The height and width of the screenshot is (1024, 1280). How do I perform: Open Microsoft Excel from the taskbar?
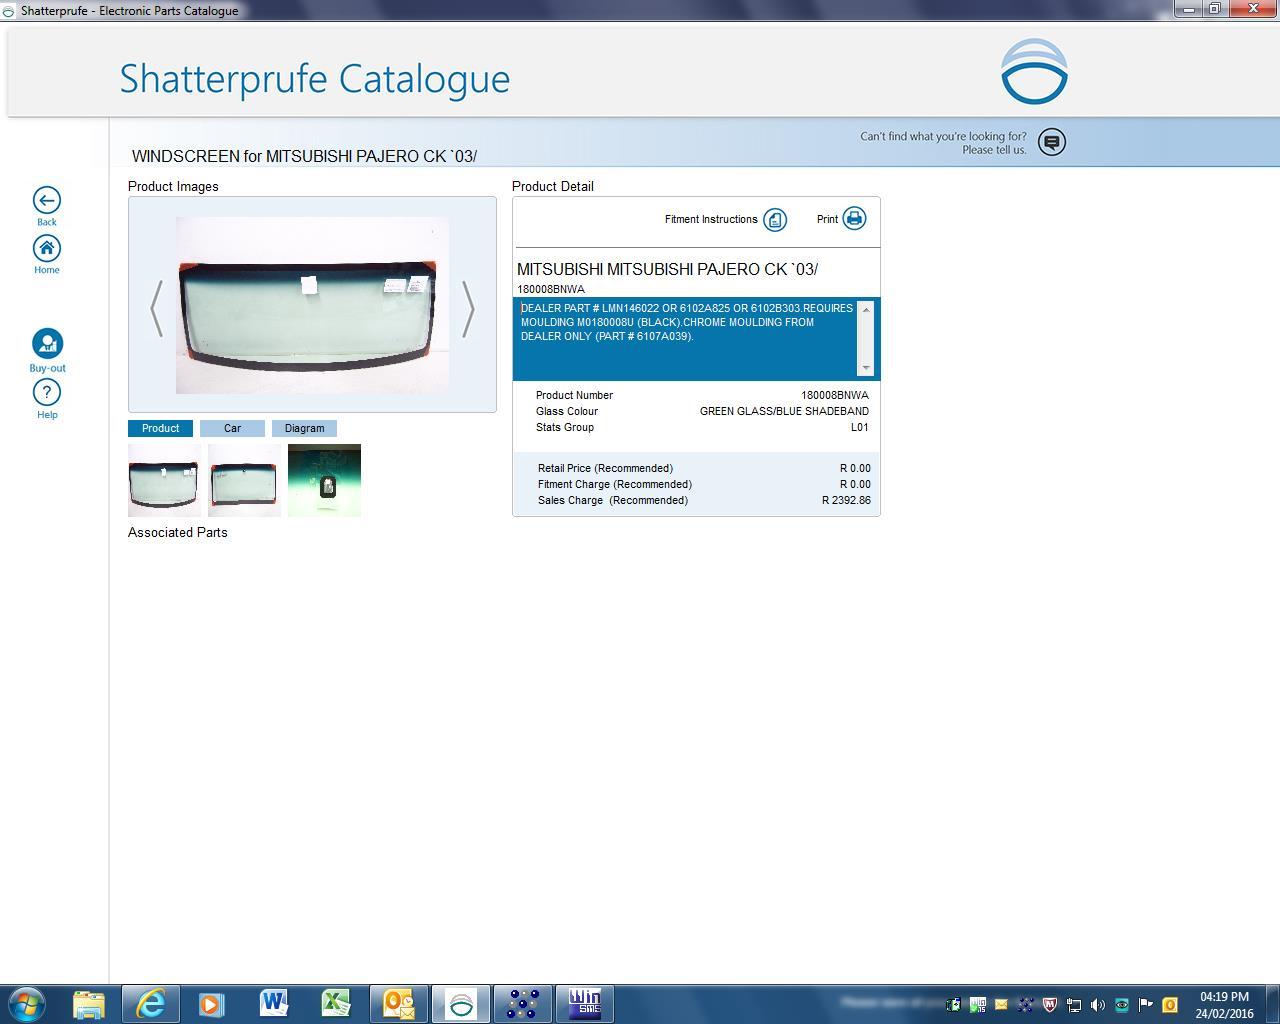click(x=335, y=1003)
